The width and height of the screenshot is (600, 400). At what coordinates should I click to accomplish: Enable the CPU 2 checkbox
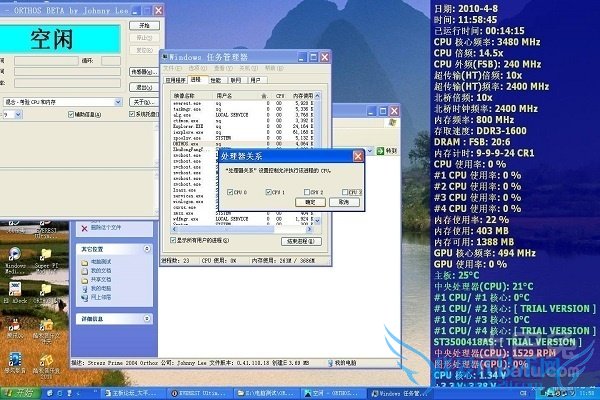[306, 191]
